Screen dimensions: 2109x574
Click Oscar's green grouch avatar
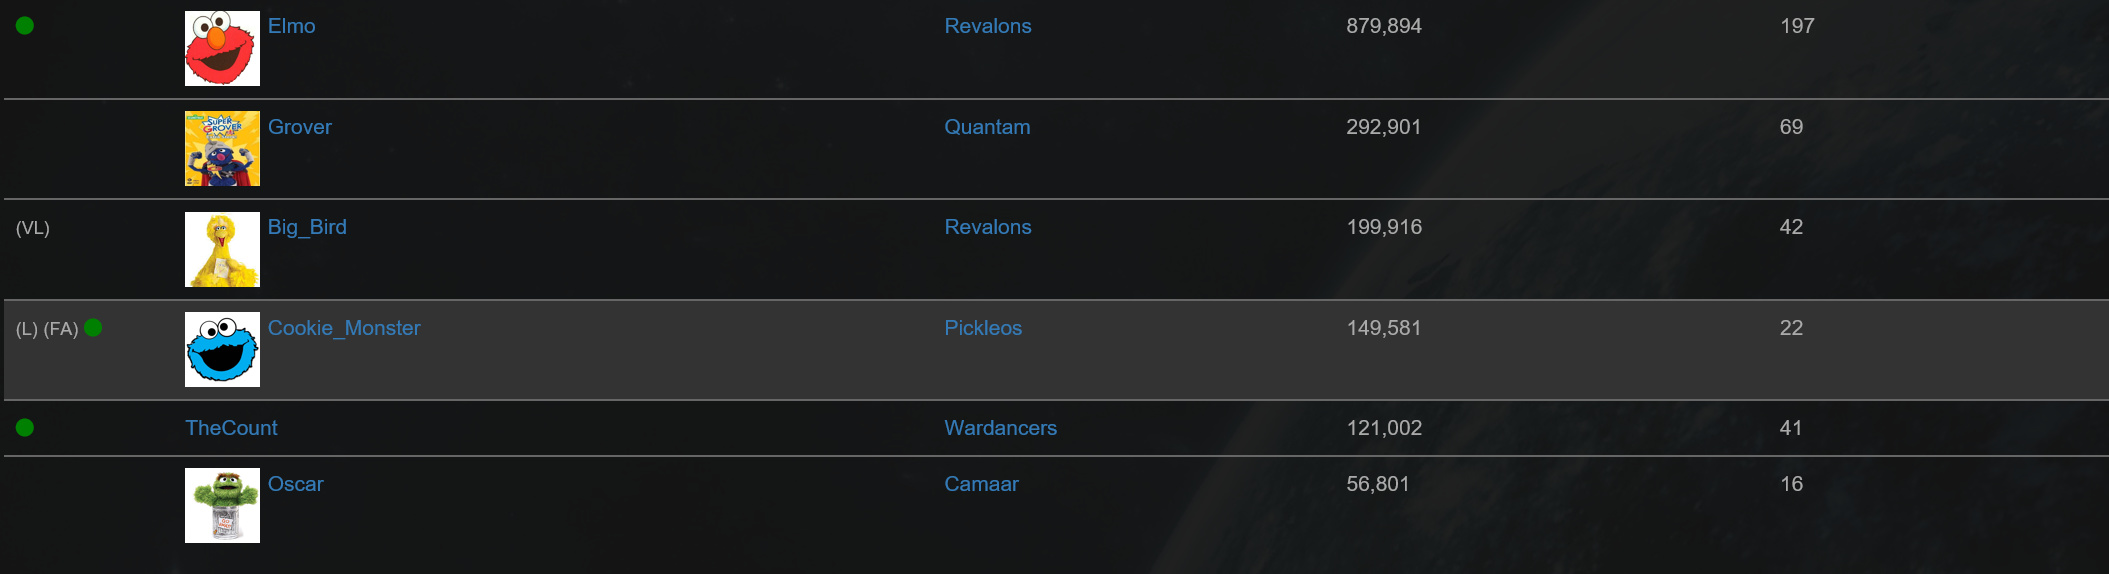[222, 505]
